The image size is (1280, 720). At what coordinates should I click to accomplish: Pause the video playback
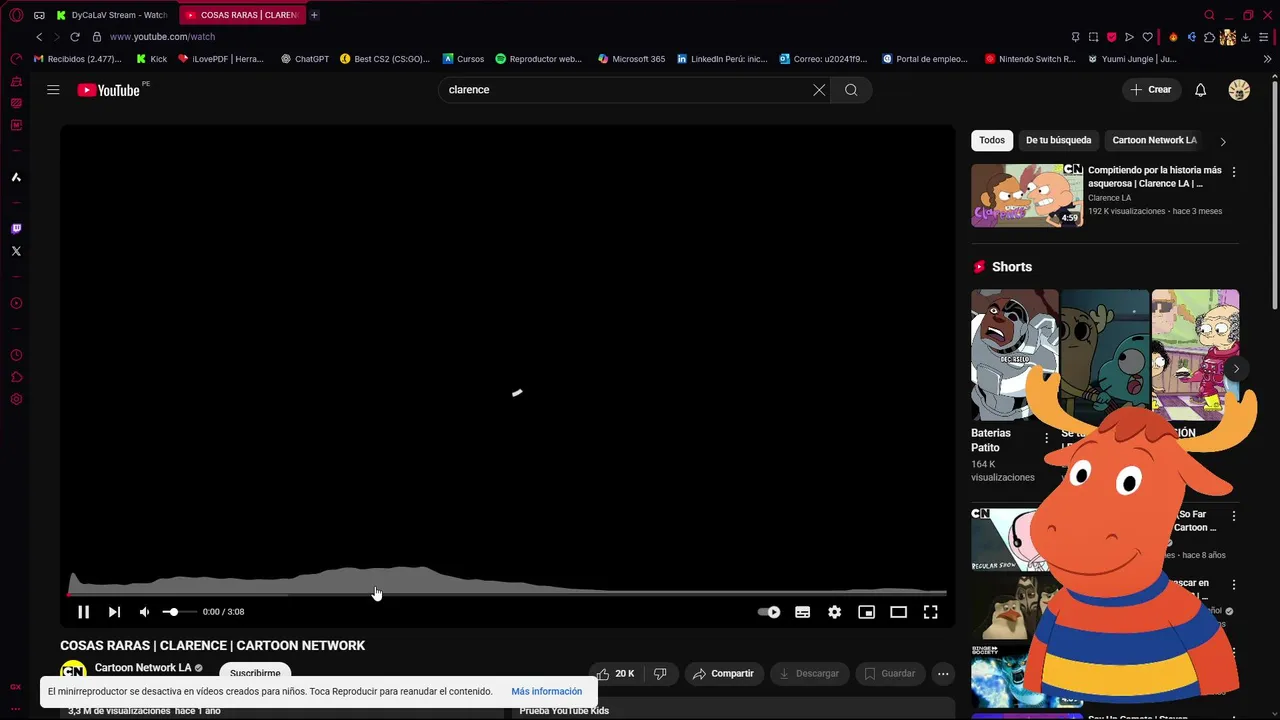click(x=83, y=612)
